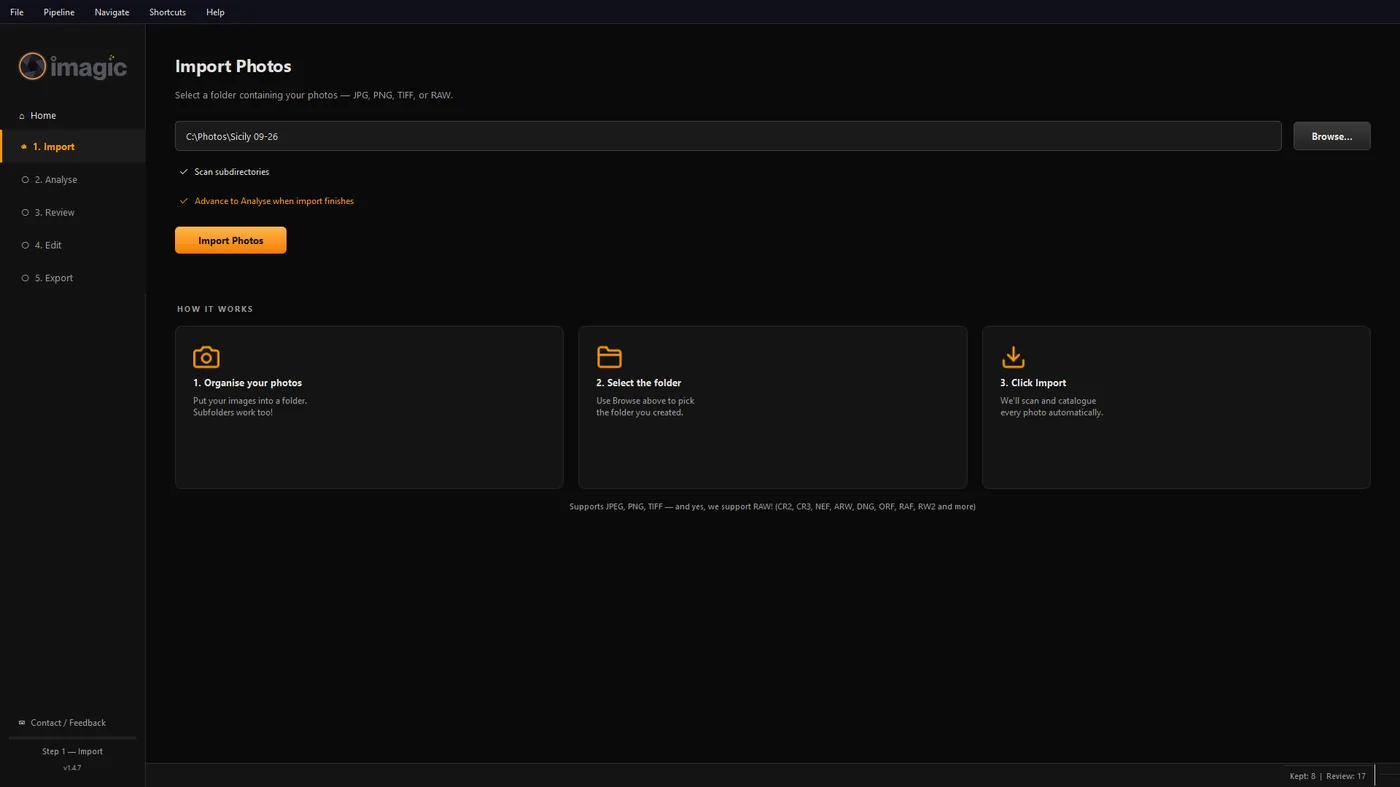Click the "Kept: 8" status bar entry

click(1302, 776)
